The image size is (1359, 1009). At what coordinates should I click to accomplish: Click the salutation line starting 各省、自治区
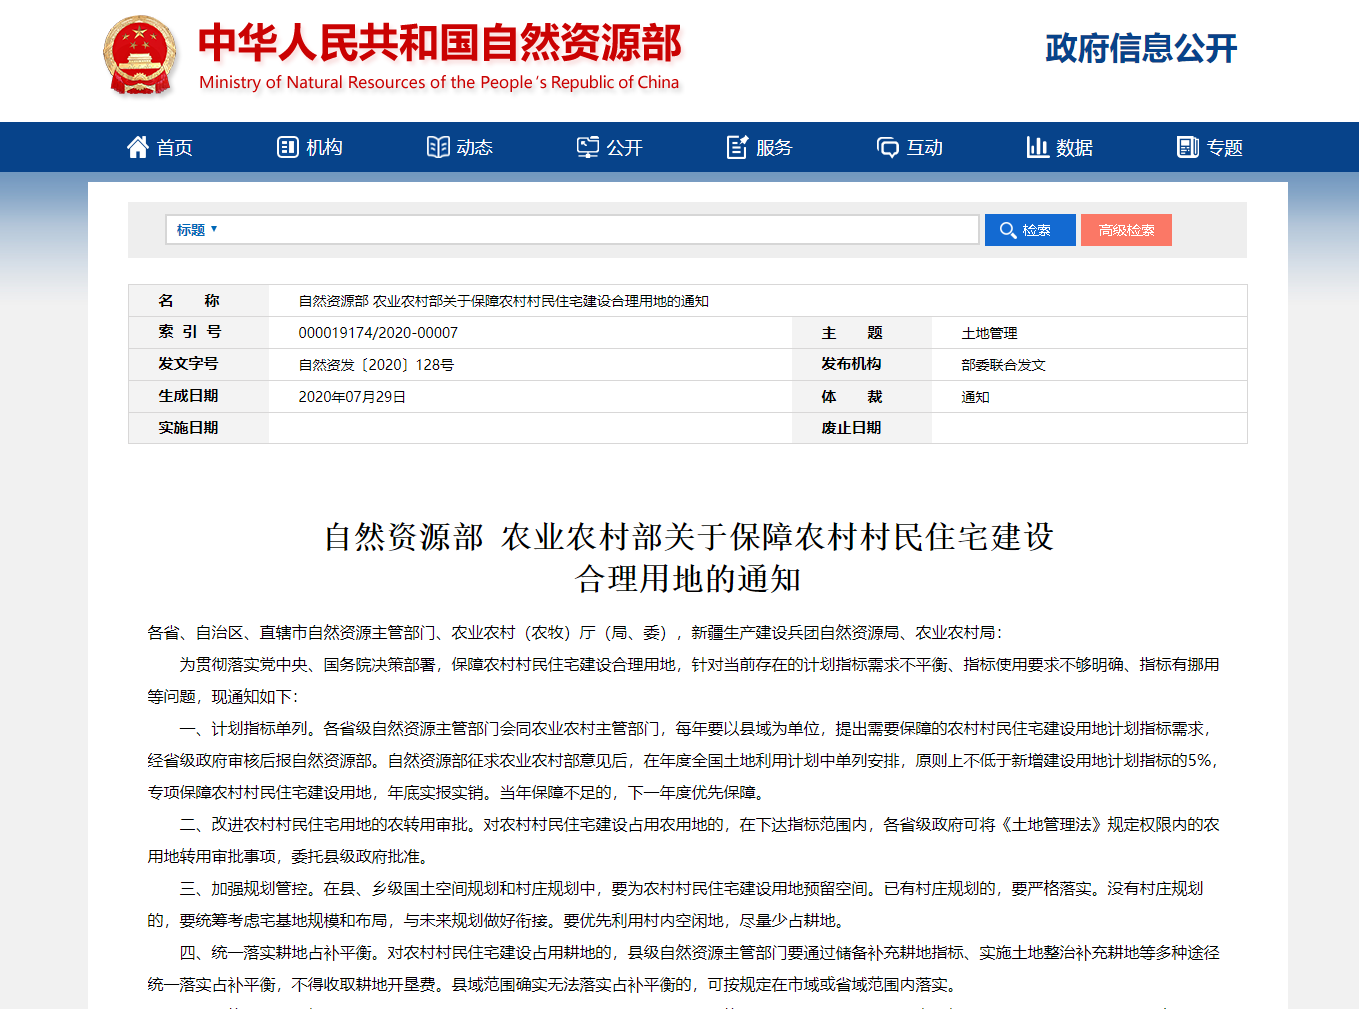(x=574, y=633)
